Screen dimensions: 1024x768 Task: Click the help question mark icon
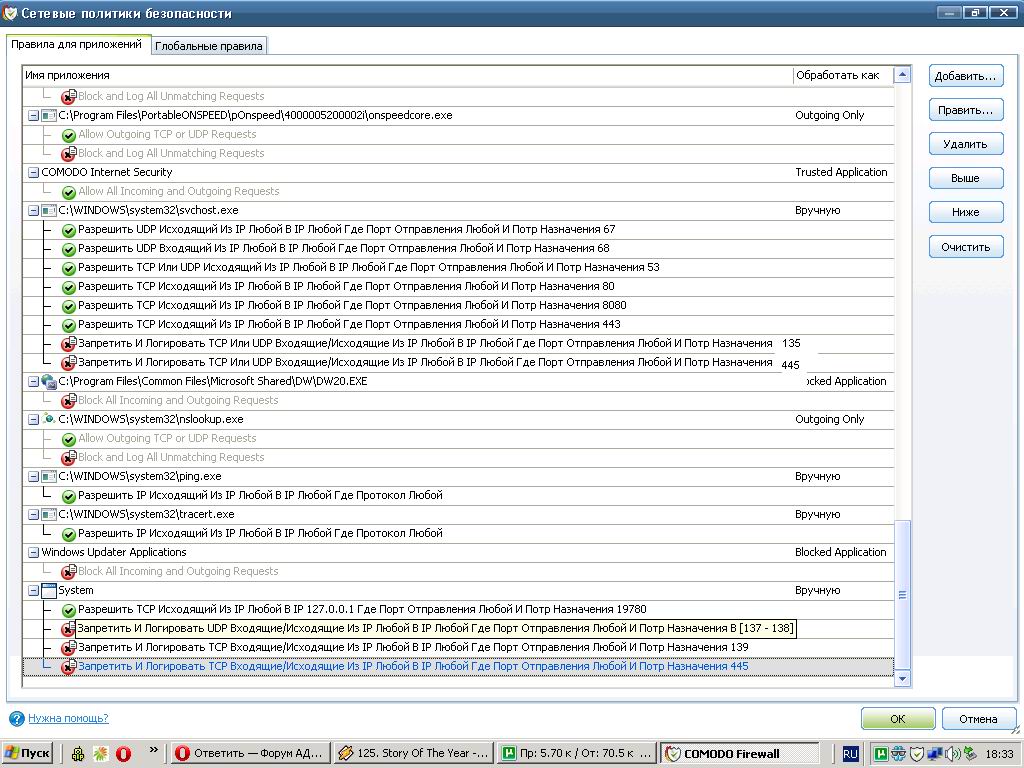(x=17, y=718)
